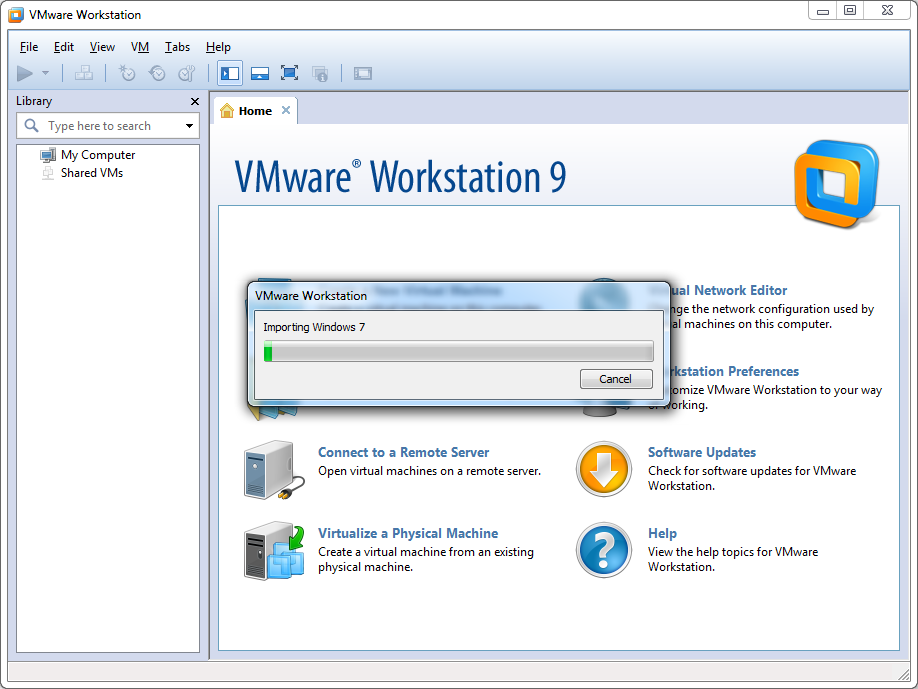Click the Importing Windows 7 progress bar

[458, 351]
